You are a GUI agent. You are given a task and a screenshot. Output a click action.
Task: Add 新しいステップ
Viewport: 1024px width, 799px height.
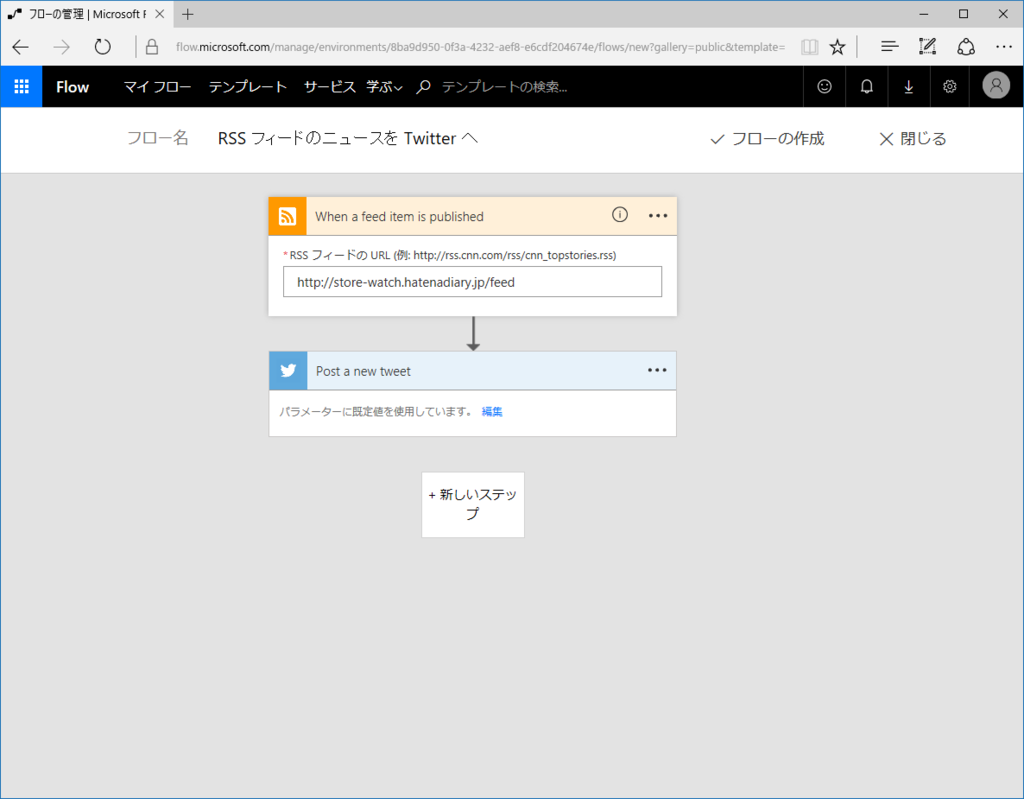(x=473, y=504)
